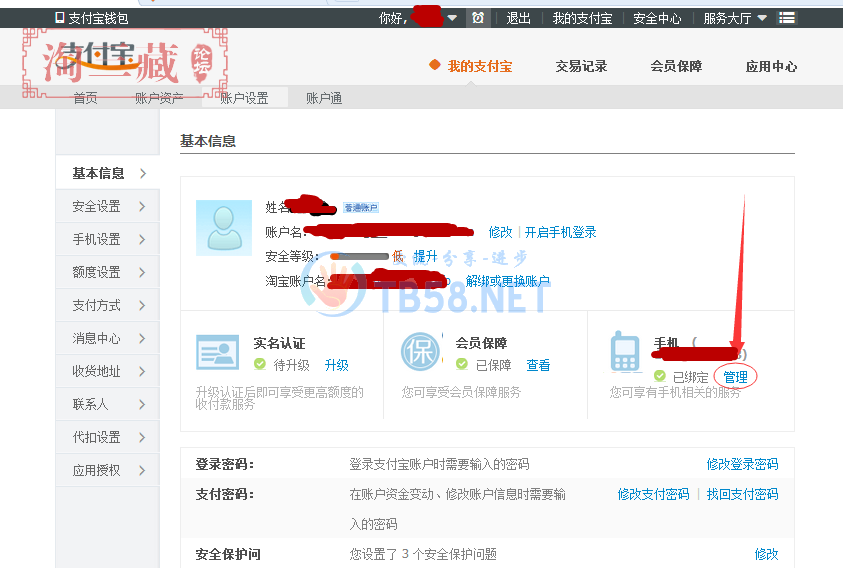Expand the 服务大厅 dropdown
Image resolution: width=843 pixels, height=568 pixels.
762,18
